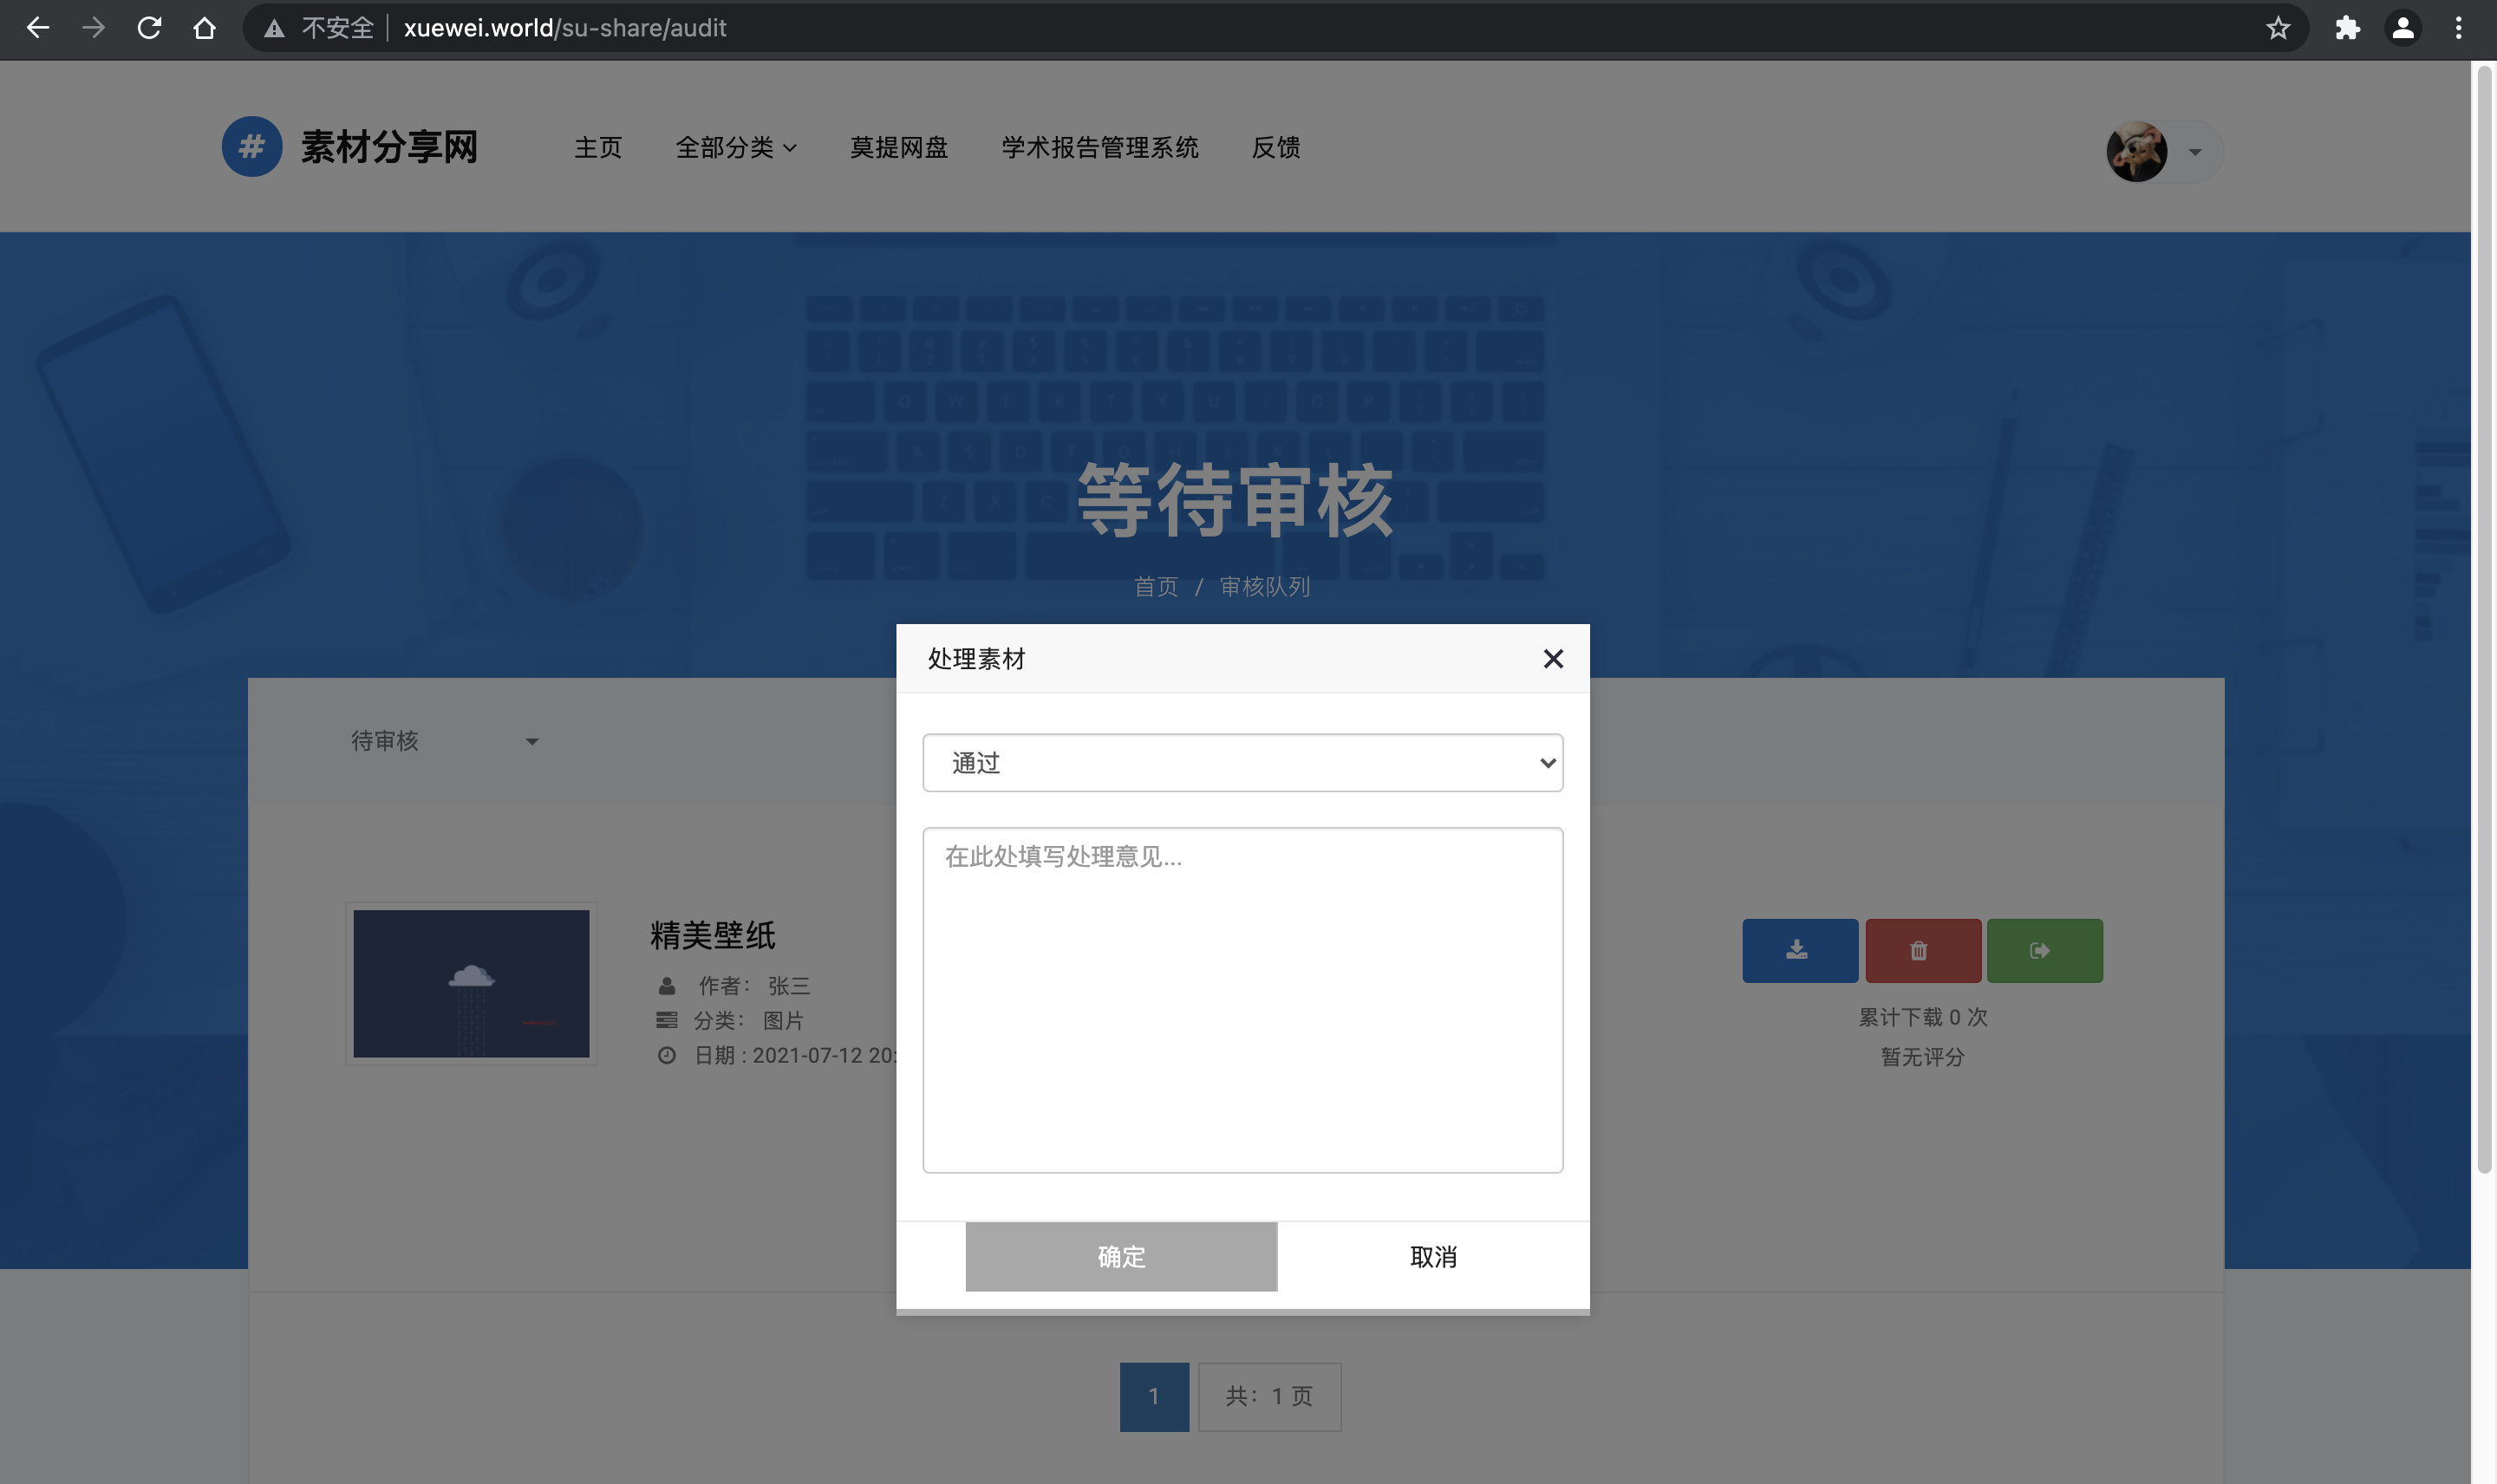The width and height of the screenshot is (2497, 1484).
Task: Reload the page using browser refresh icon
Action: [149, 28]
